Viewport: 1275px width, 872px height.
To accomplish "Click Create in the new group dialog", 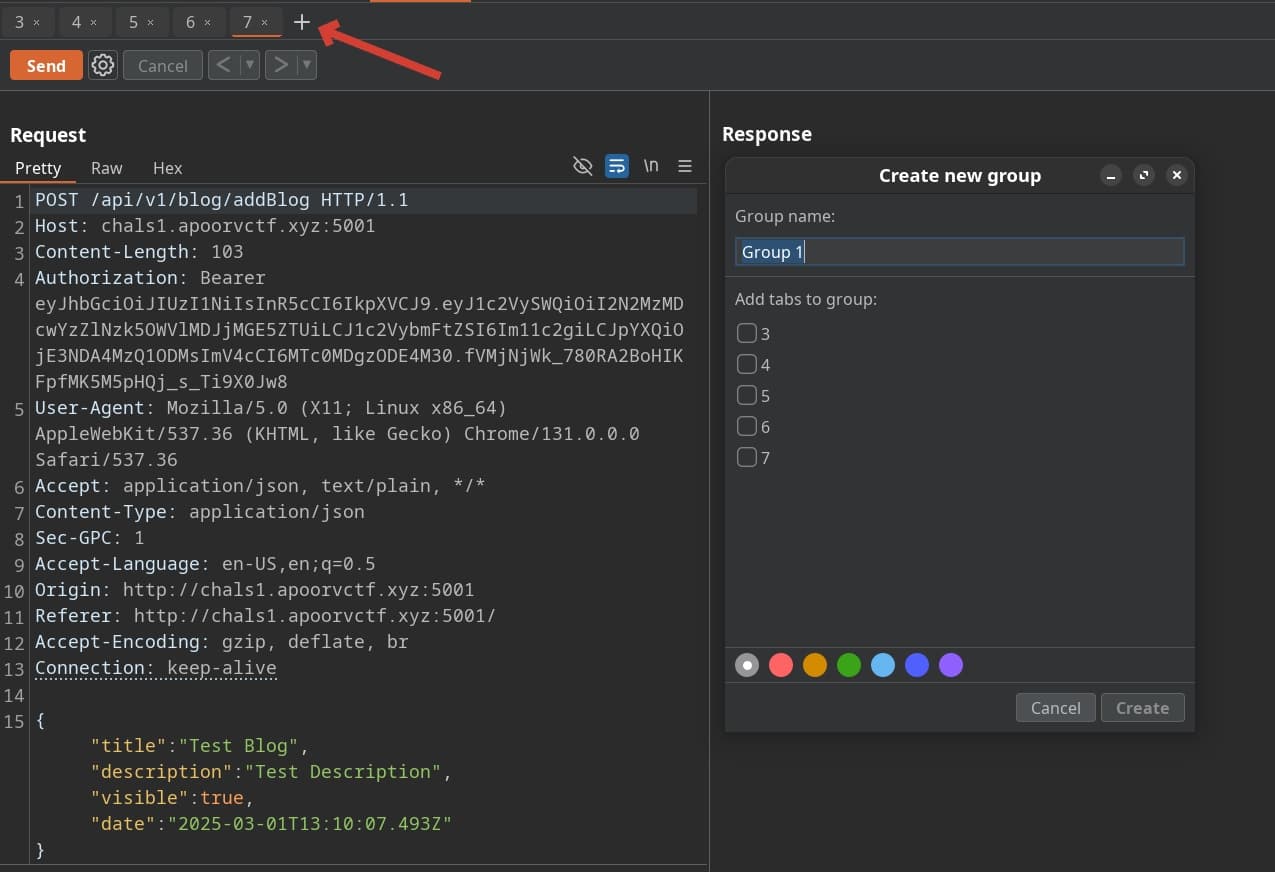I will [1142, 708].
